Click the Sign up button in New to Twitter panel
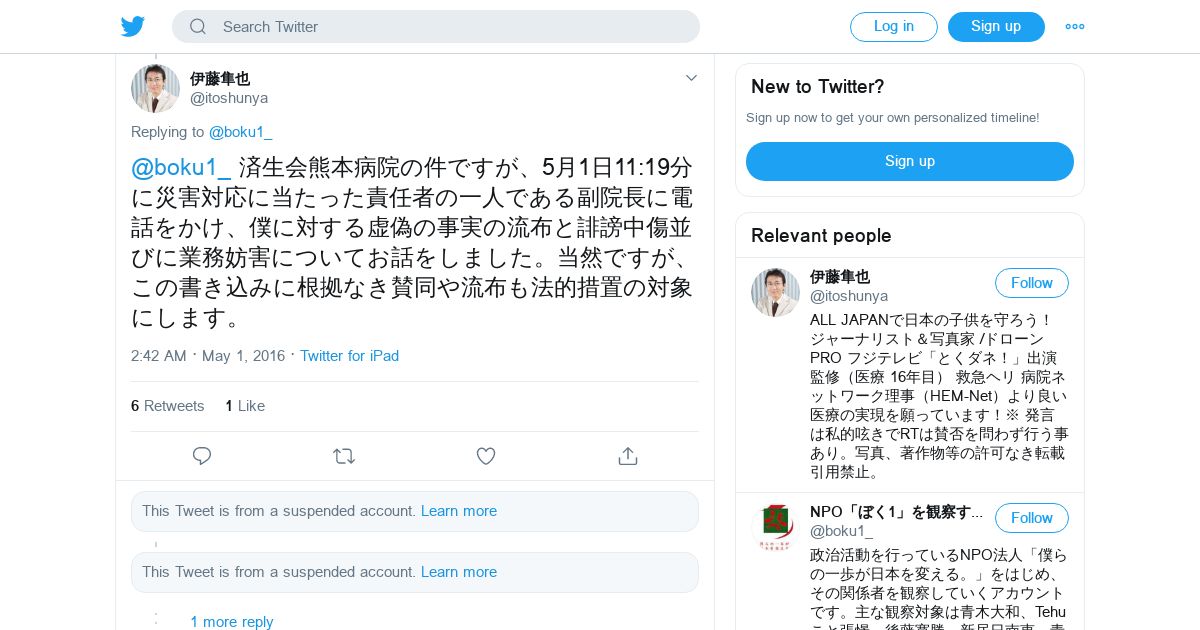Viewport: 1200px width, 630px height. (x=910, y=161)
